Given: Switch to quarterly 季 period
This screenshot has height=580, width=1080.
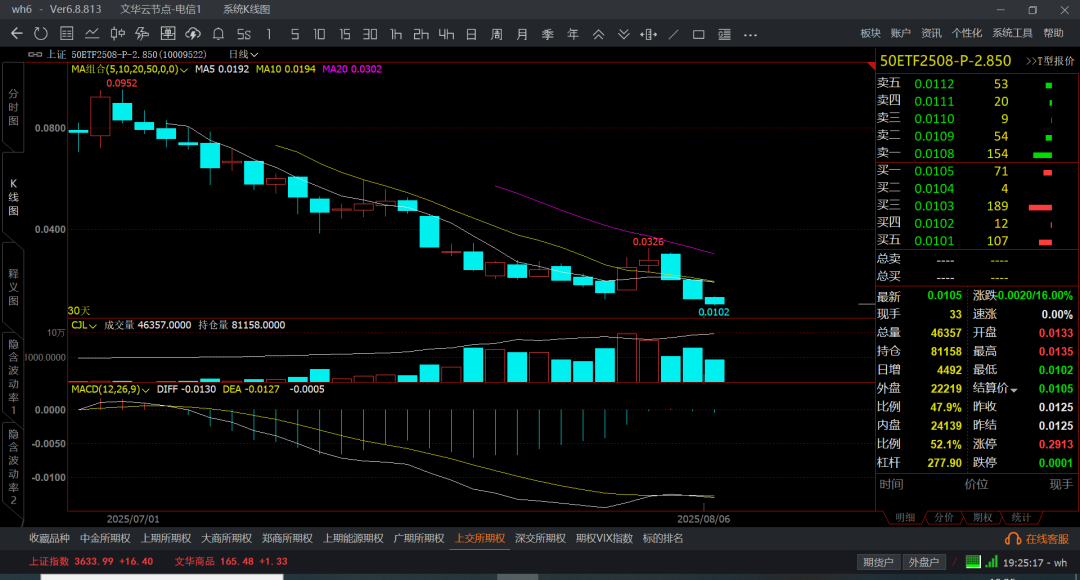Looking at the screenshot, I should [548, 34].
